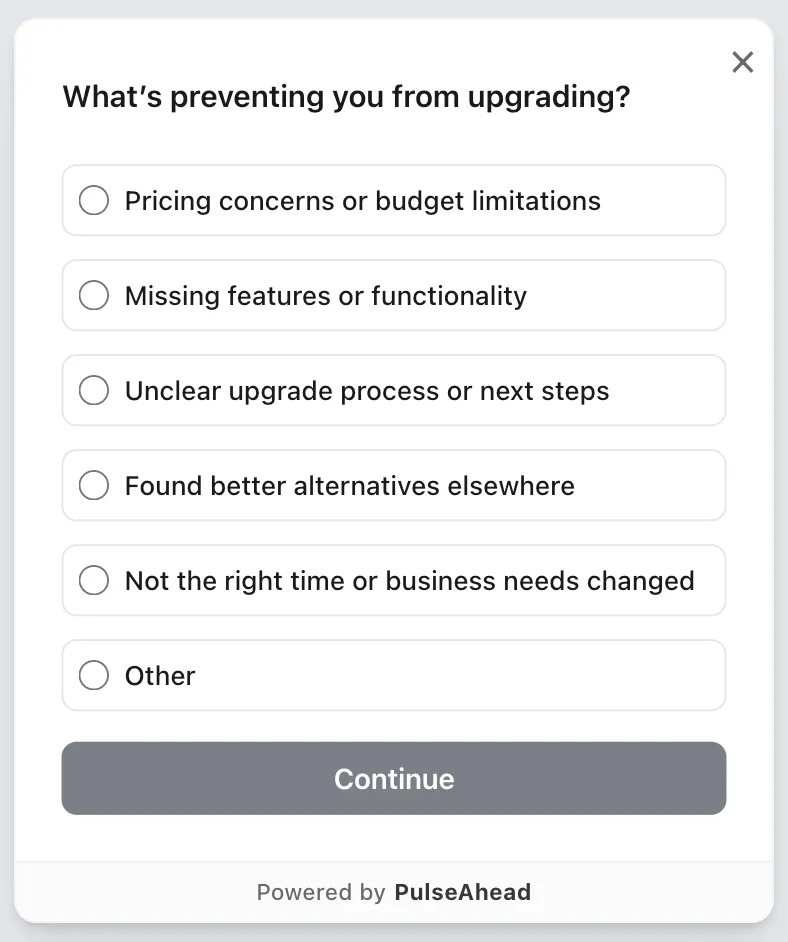
Task: Click the survey question heading
Action: pos(346,96)
